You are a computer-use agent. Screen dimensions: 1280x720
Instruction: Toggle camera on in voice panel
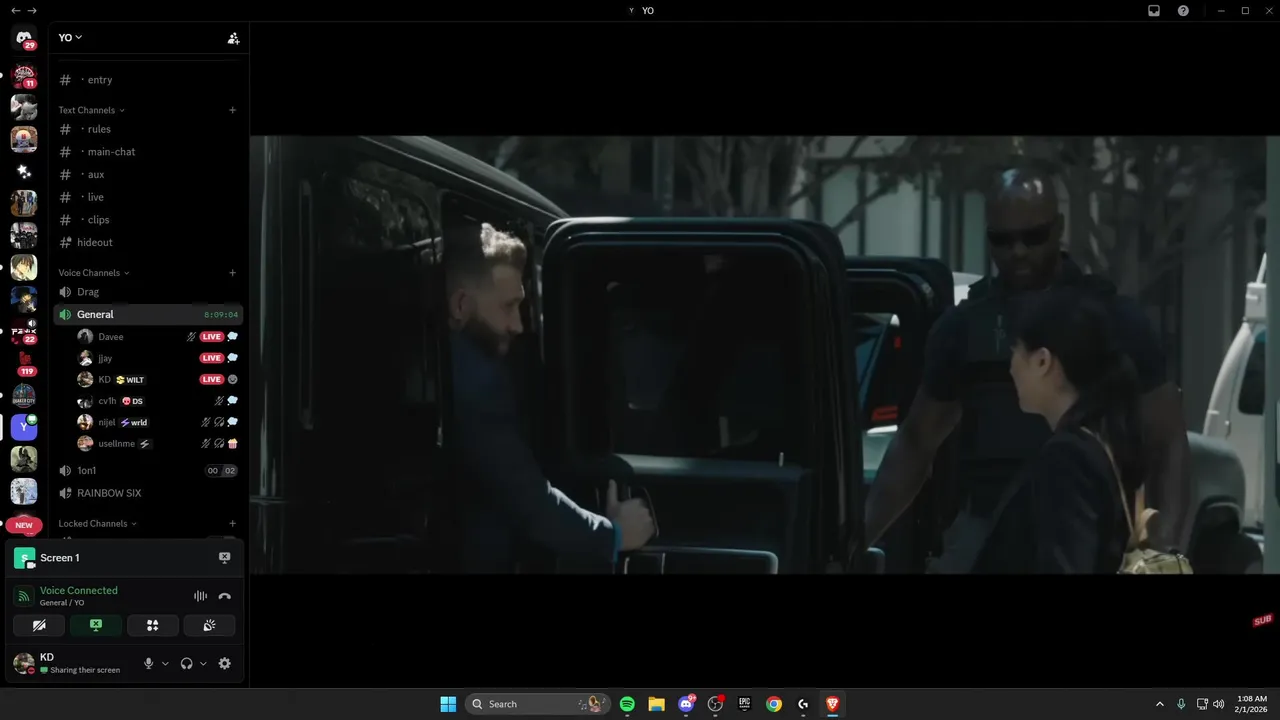tap(39, 625)
